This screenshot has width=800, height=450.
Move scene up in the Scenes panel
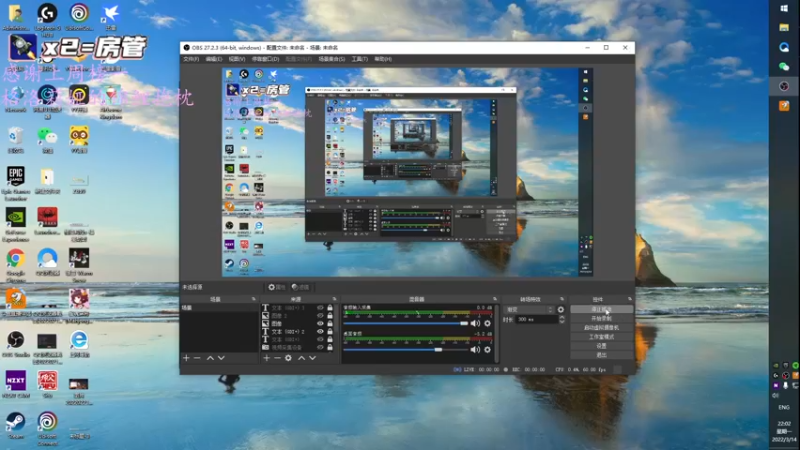click(x=210, y=358)
